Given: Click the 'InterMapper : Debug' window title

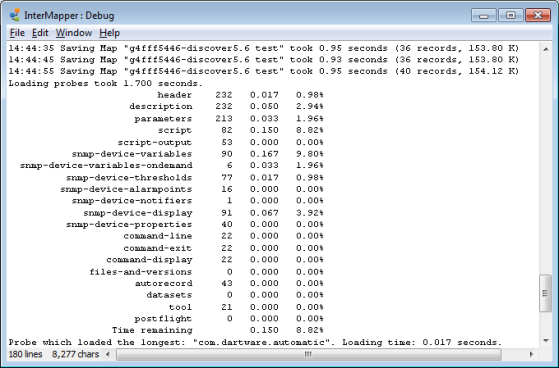Looking at the screenshot, I should [x=69, y=15].
